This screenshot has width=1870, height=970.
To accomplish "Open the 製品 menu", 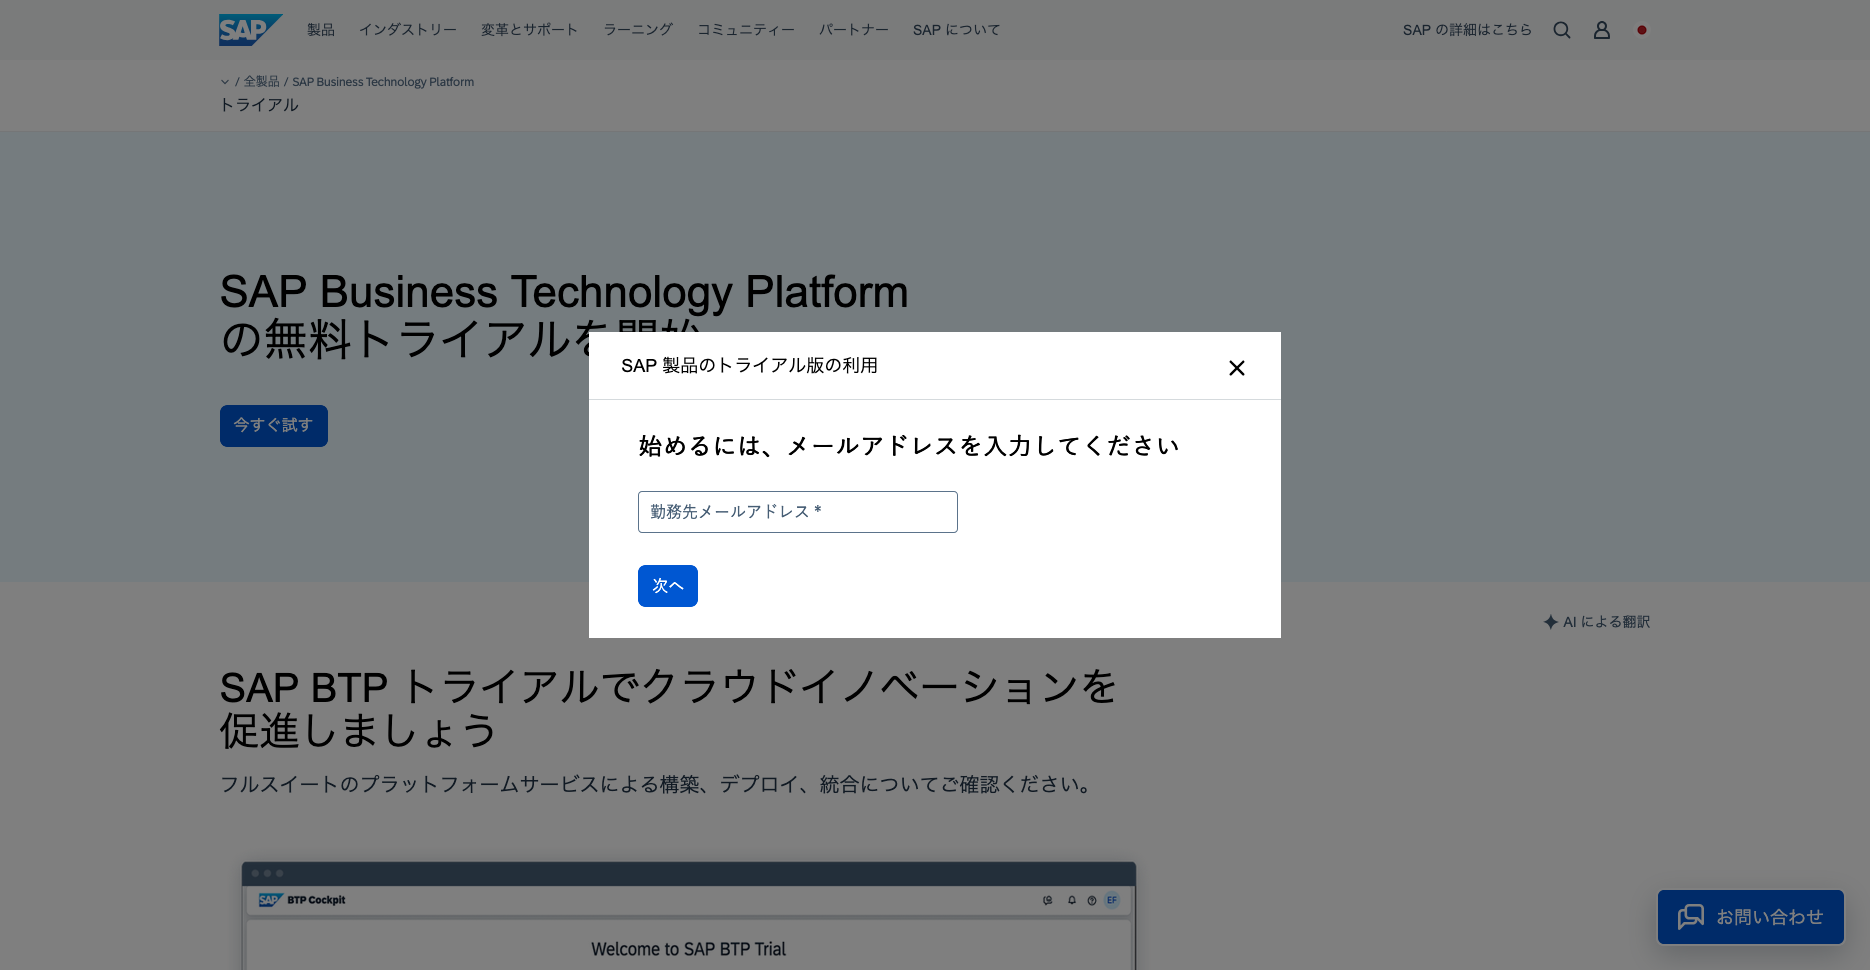I will pyautogui.click(x=321, y=30).
